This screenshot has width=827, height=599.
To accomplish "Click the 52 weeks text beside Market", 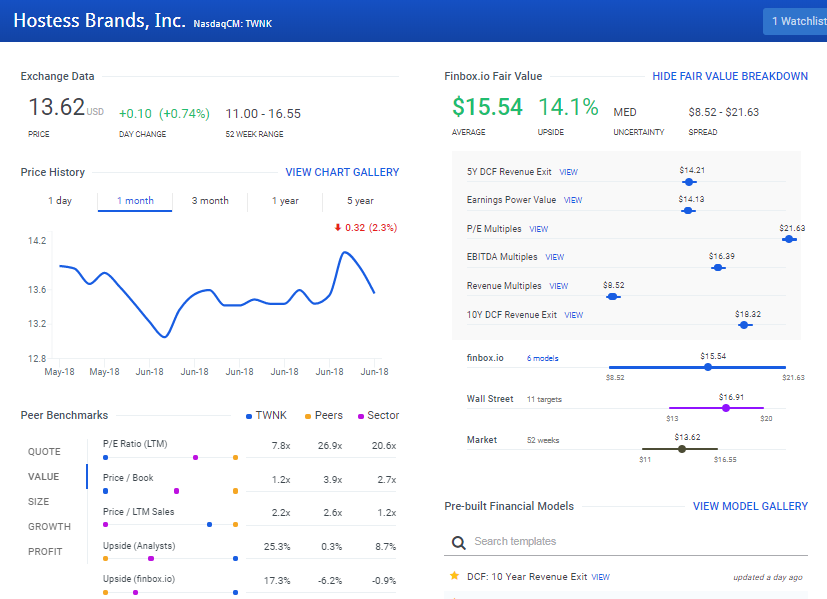I will [x=543, y=440].
